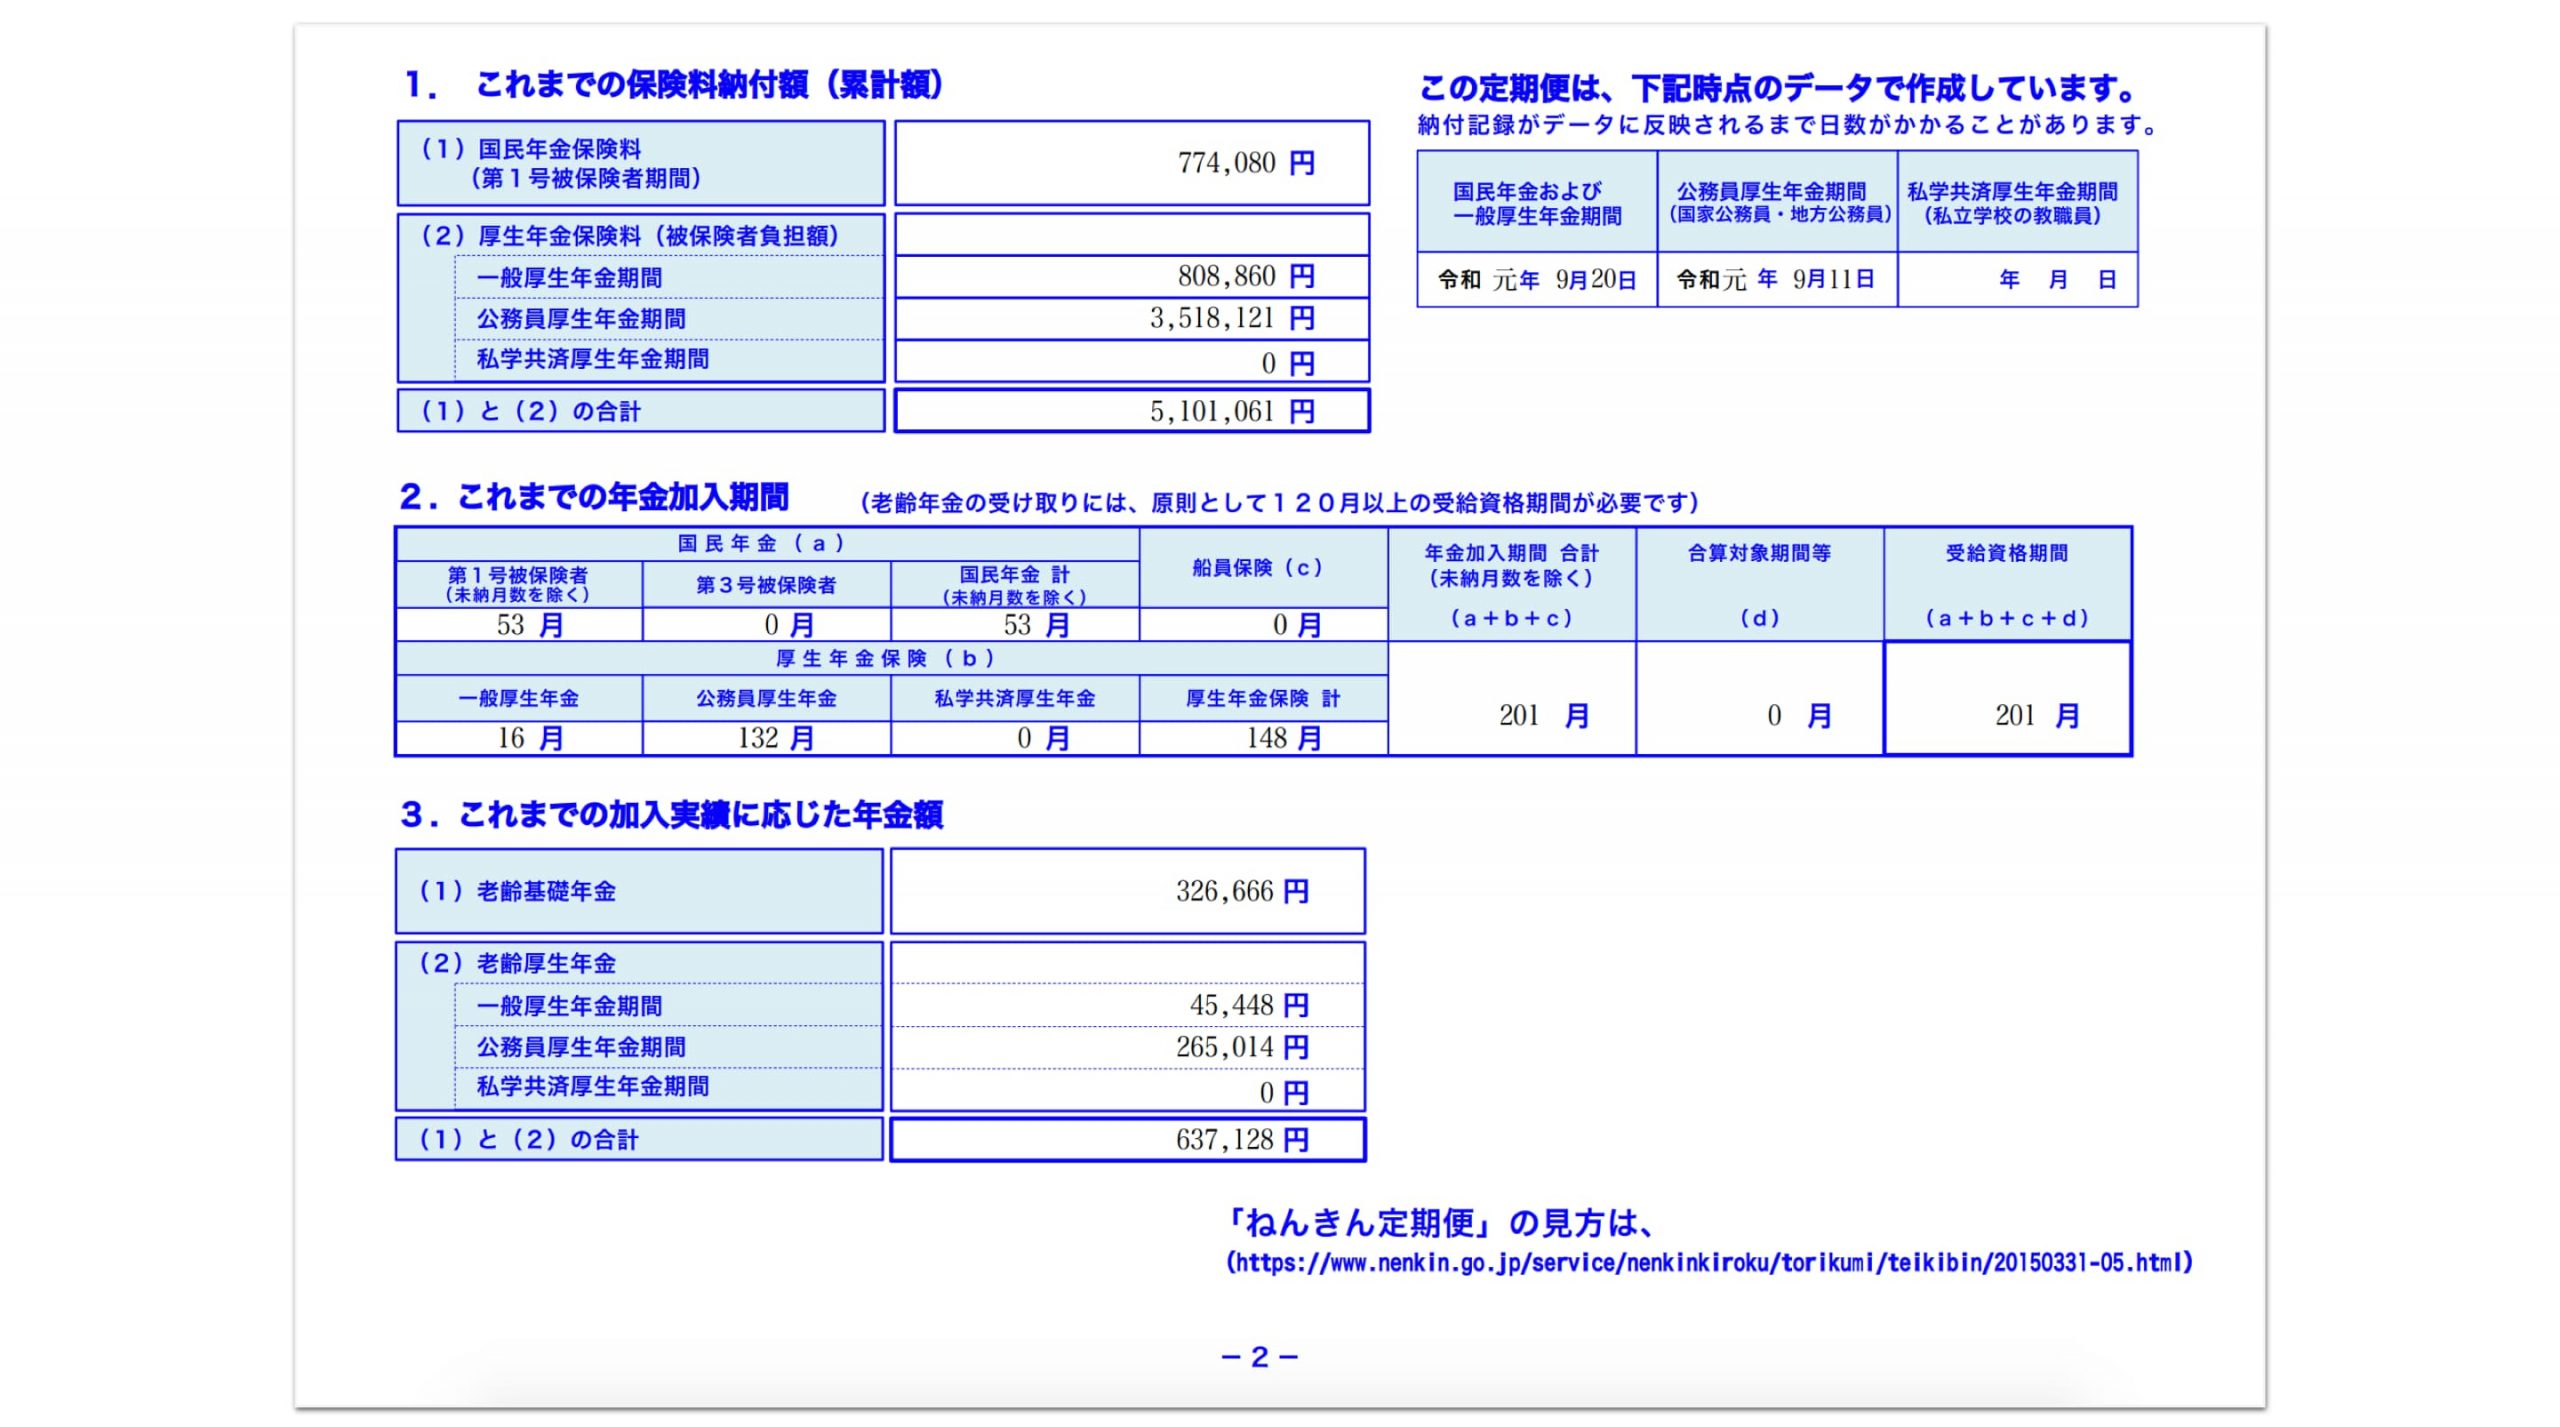Click the (2) 老齢厚生年金 label
2560x1427 pixels.
click(x=517, y=963)
